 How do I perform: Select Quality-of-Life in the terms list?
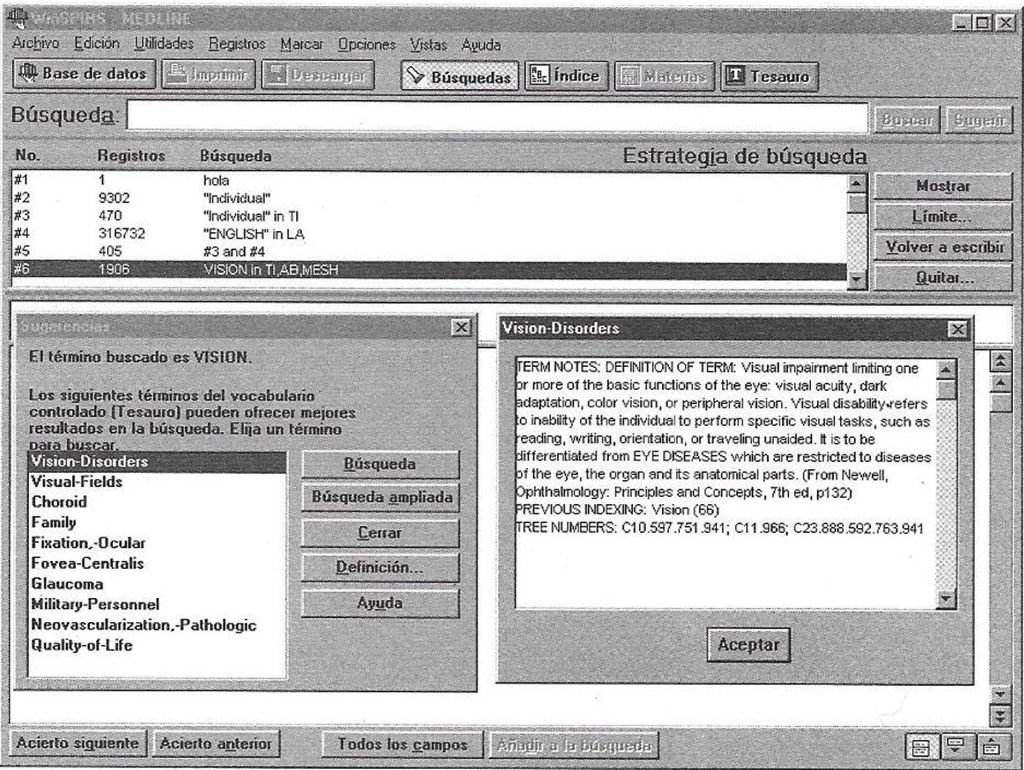click(x=157, y=645)
